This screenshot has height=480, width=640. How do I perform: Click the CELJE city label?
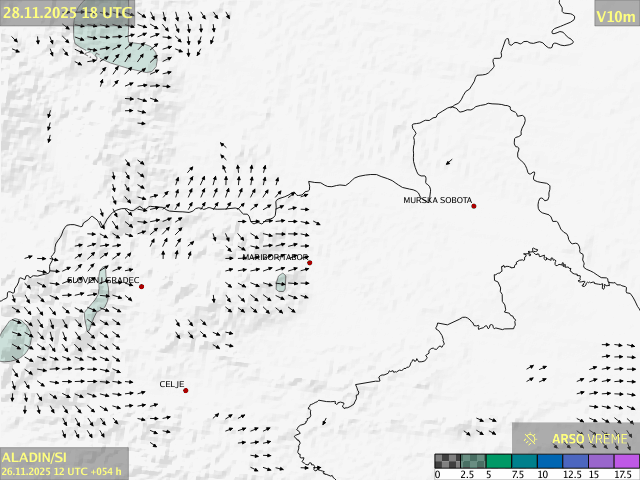pyautogui.click(x=172, y=384)
